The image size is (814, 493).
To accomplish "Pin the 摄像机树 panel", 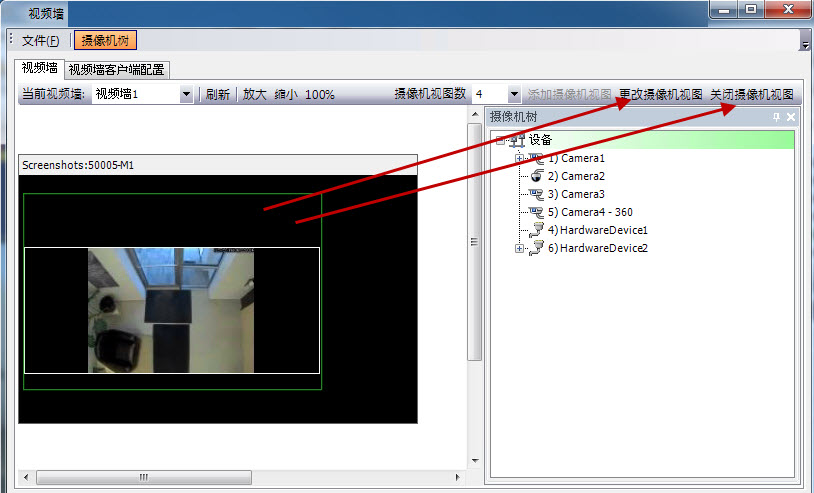I will [x=776, y=117].
